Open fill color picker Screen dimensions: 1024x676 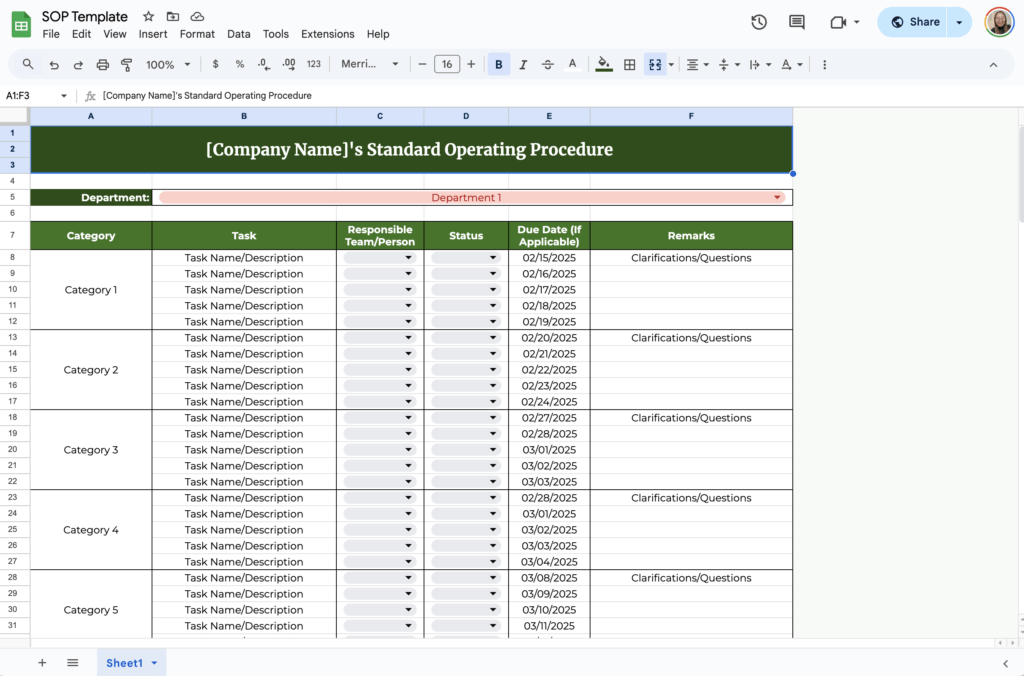tap(604, 64)
